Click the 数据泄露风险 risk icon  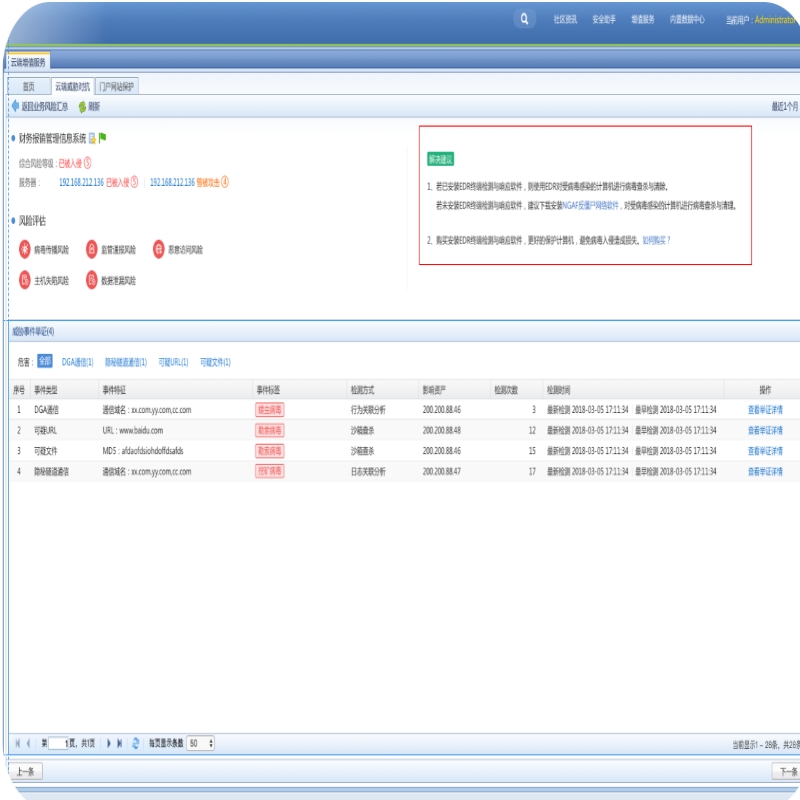click(92, 280)
